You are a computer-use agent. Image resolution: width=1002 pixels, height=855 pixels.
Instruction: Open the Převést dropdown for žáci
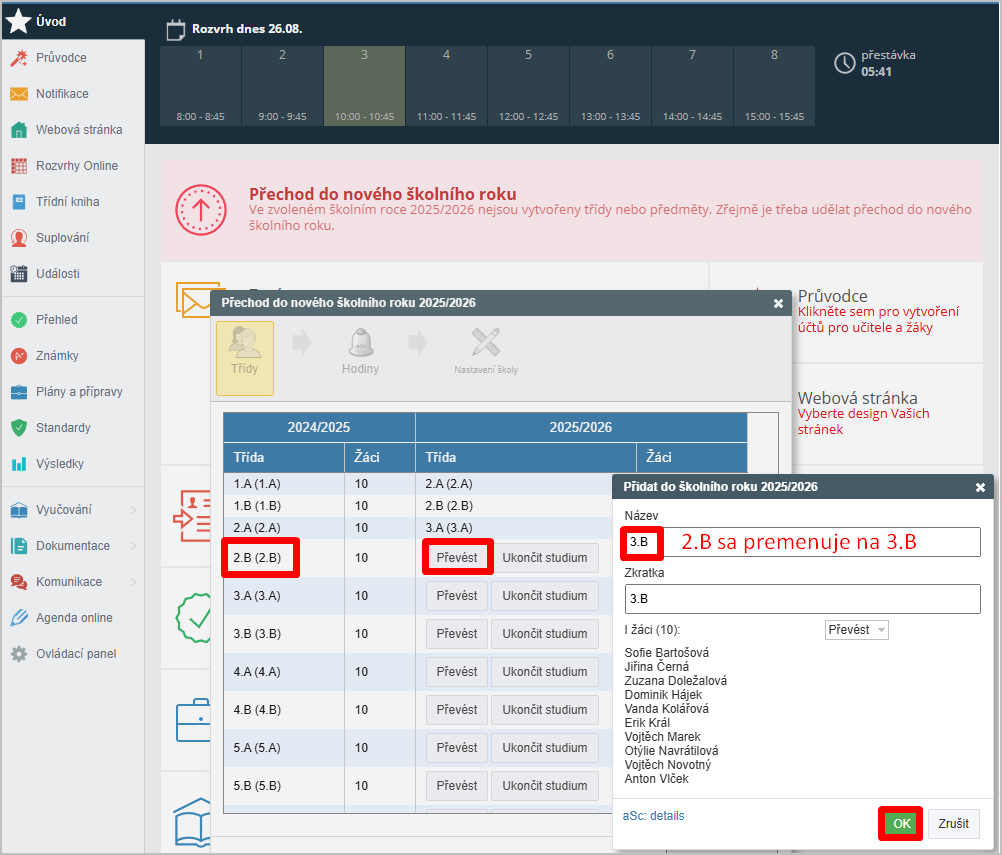[856, 630]
